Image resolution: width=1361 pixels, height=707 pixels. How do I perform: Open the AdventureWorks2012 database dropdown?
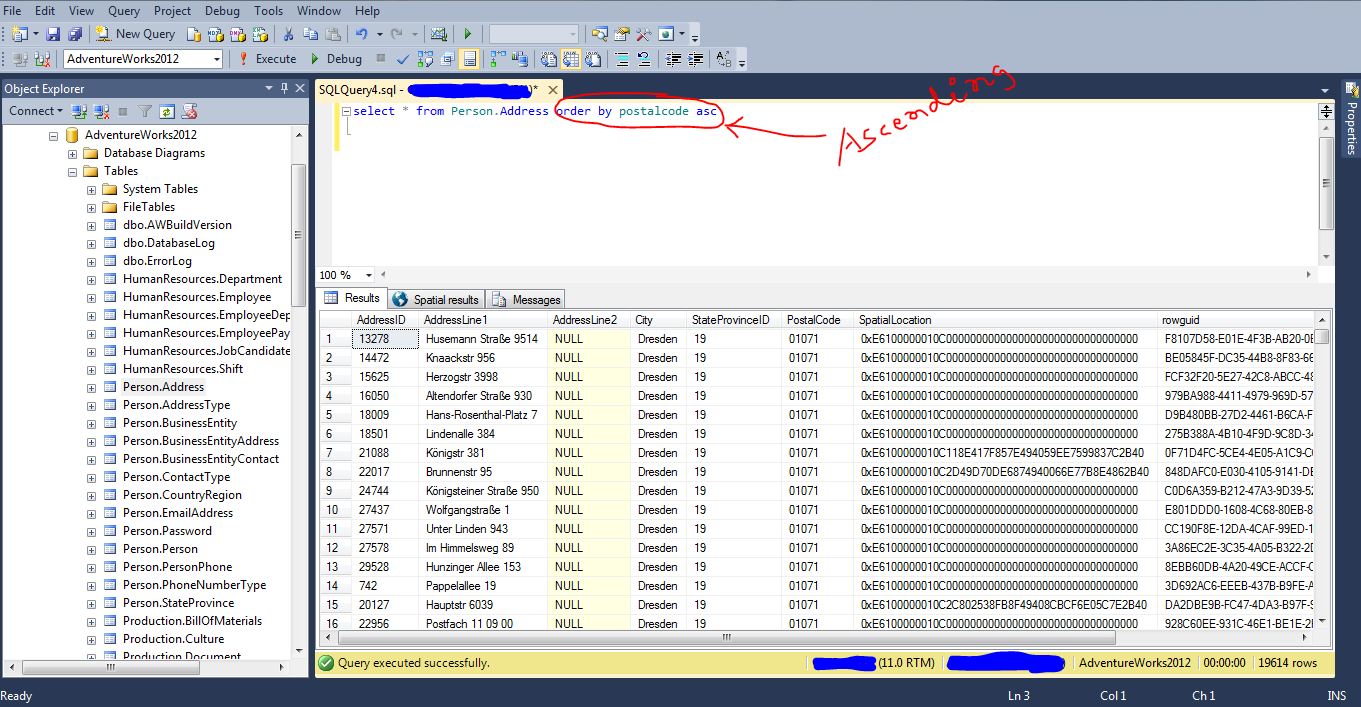[x=218, y=58]
